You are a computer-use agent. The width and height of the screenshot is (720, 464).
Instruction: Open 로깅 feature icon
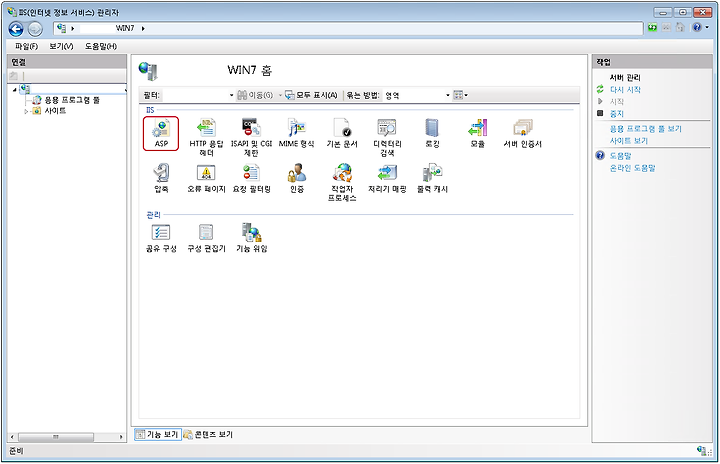(x=432, y=133)
